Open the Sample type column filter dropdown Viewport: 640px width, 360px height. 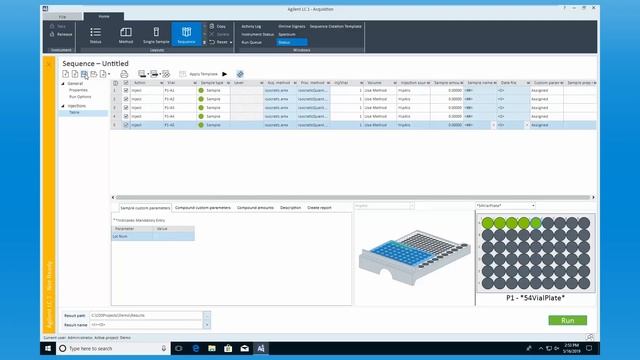pos(228,83)
